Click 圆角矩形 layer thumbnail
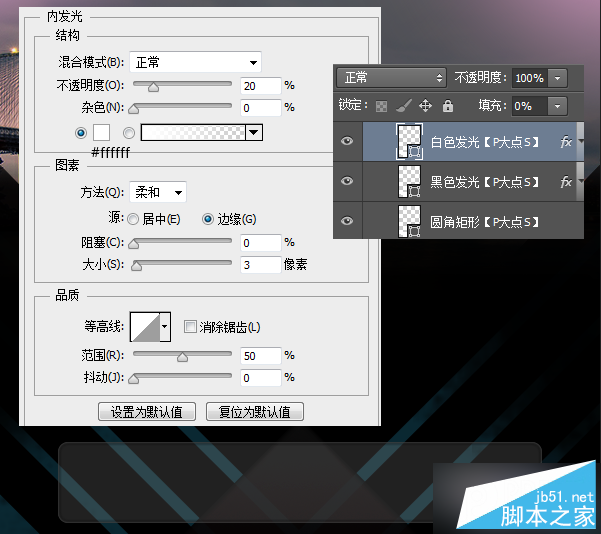The height and width of the screenshot is (534, 601). click(409, 221)
